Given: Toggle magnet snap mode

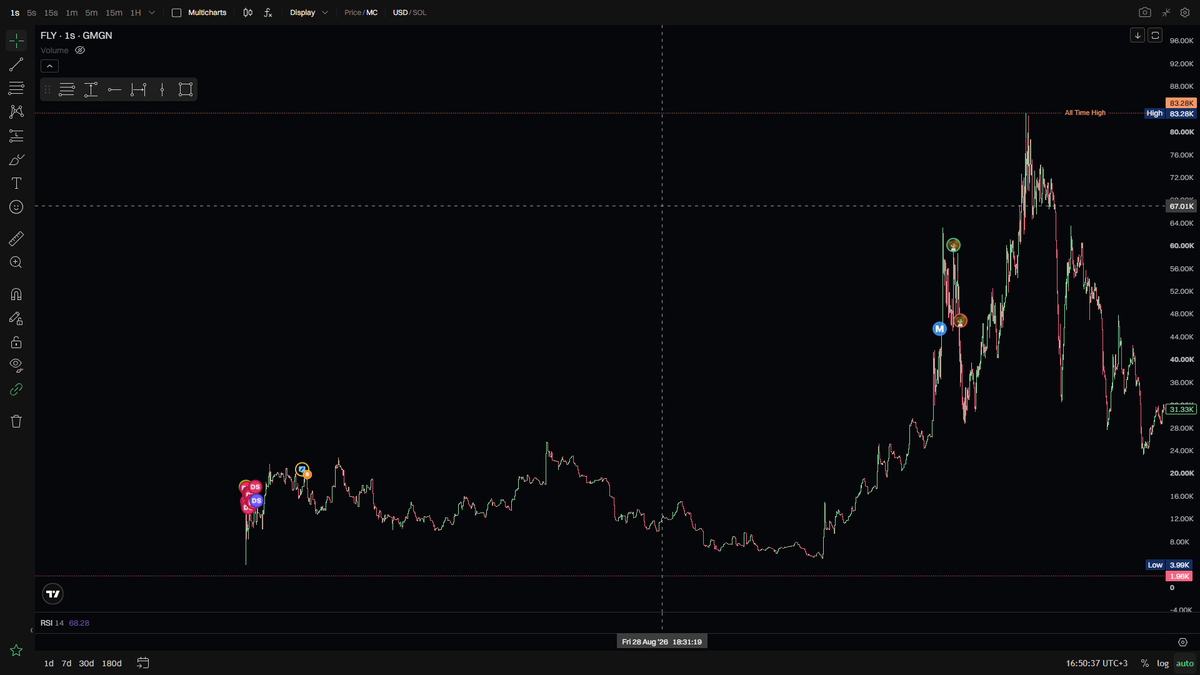Looking at the screenshot, I should (x=16, y=295).
